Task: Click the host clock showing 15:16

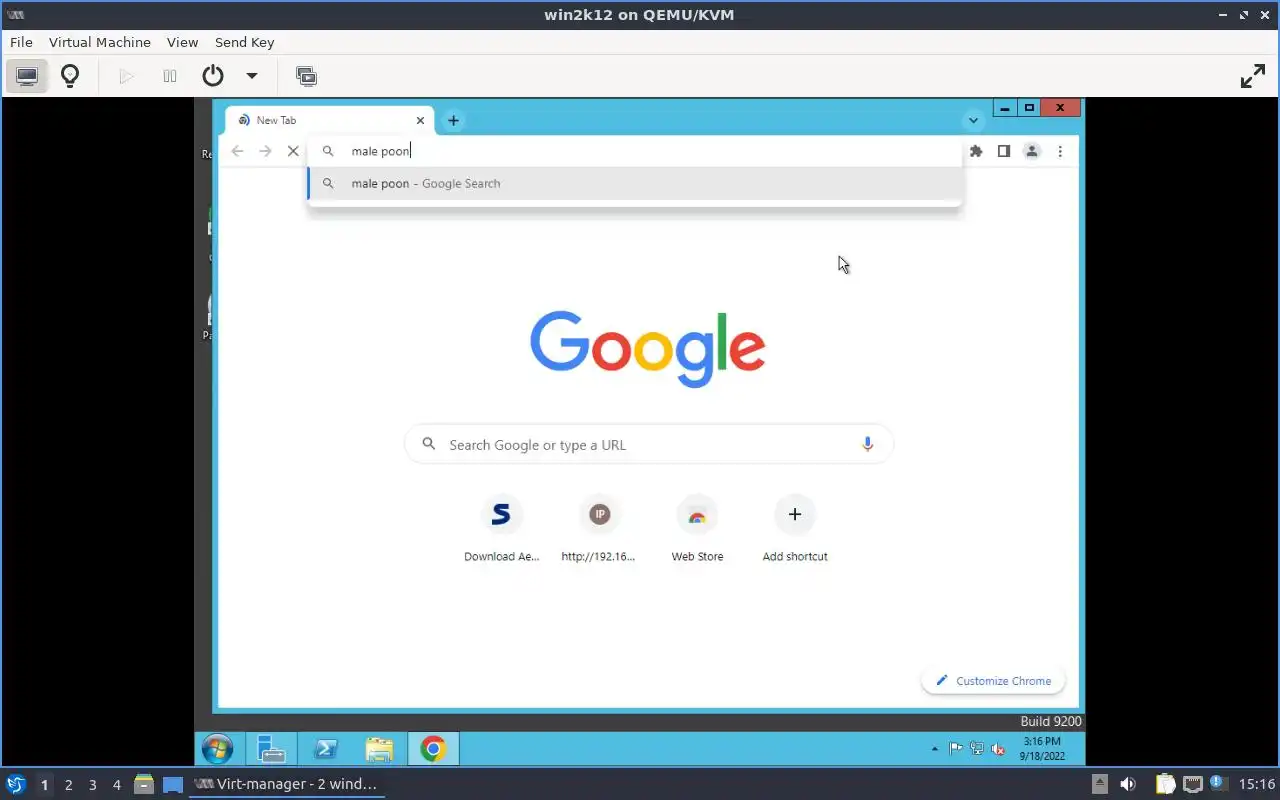Action: (x=1256, y=784)
